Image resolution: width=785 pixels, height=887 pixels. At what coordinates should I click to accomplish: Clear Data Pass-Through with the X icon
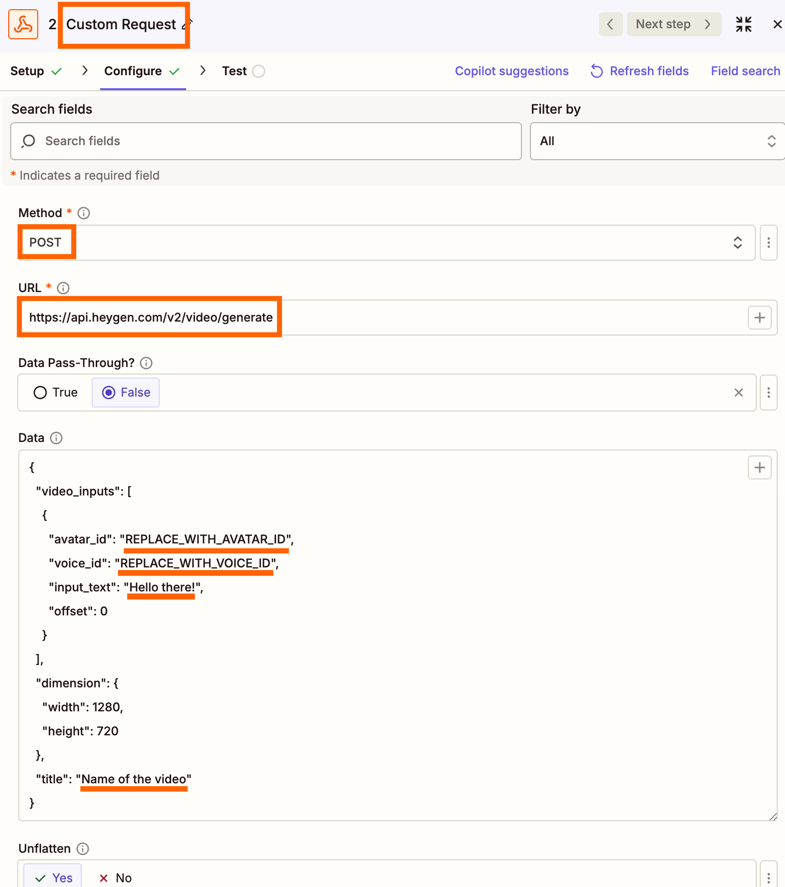click(738, 393)
